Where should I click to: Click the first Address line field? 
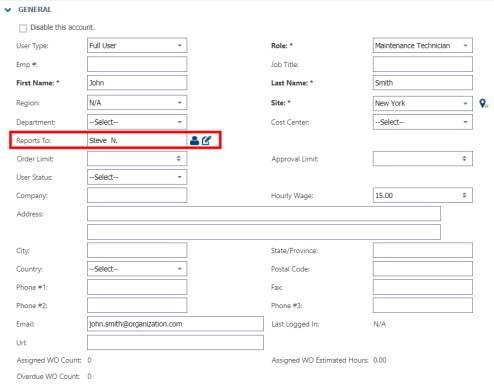tap(264, 214)
